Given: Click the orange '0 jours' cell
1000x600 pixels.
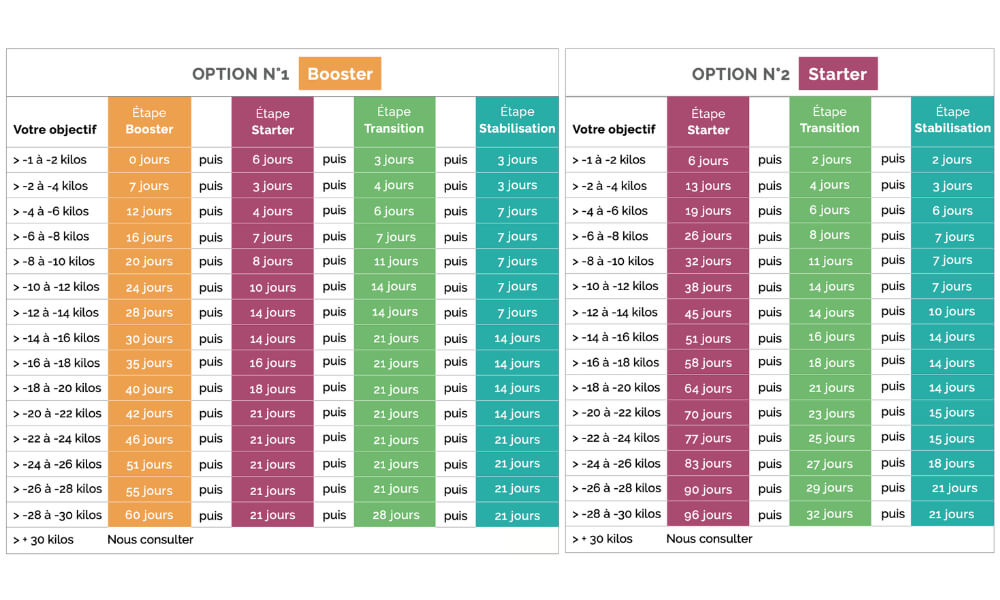Looking at the screenshot, I should tap(149, 160).
